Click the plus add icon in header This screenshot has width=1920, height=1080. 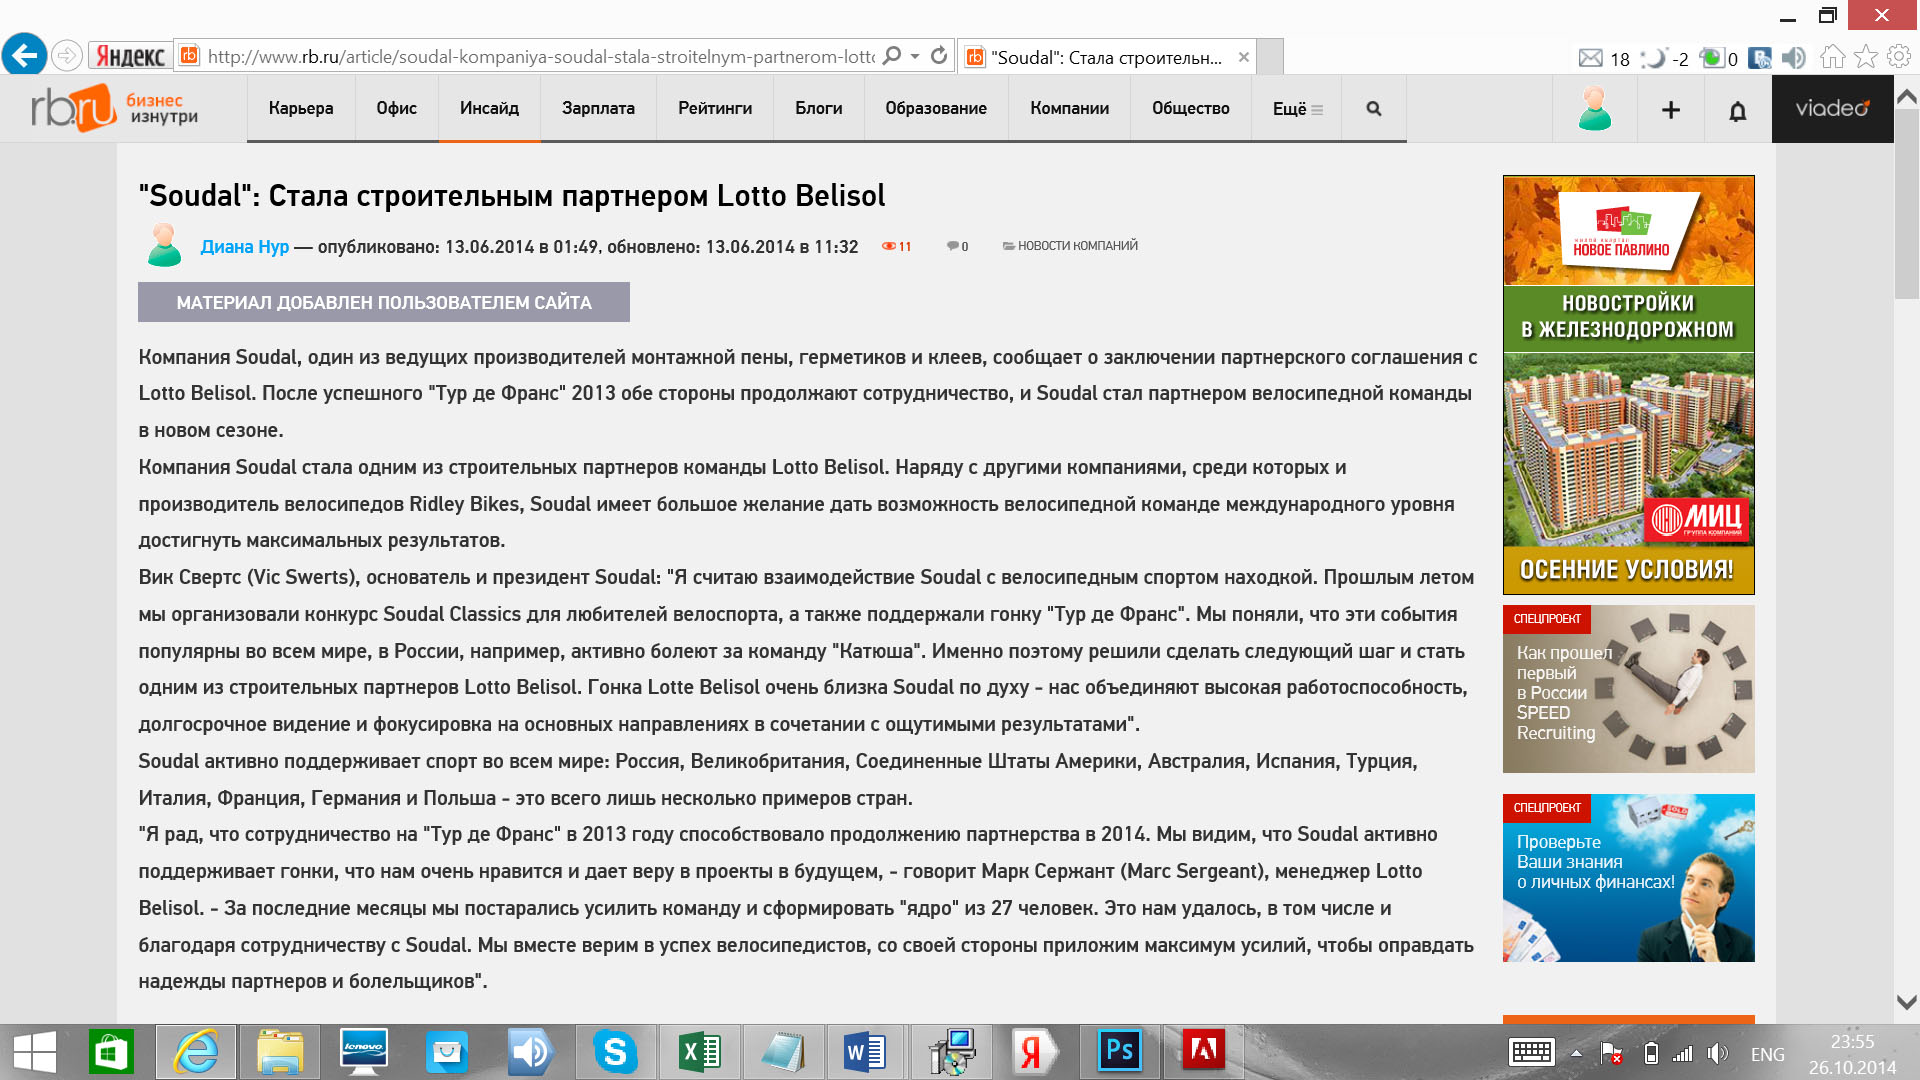coord(1671,109)
